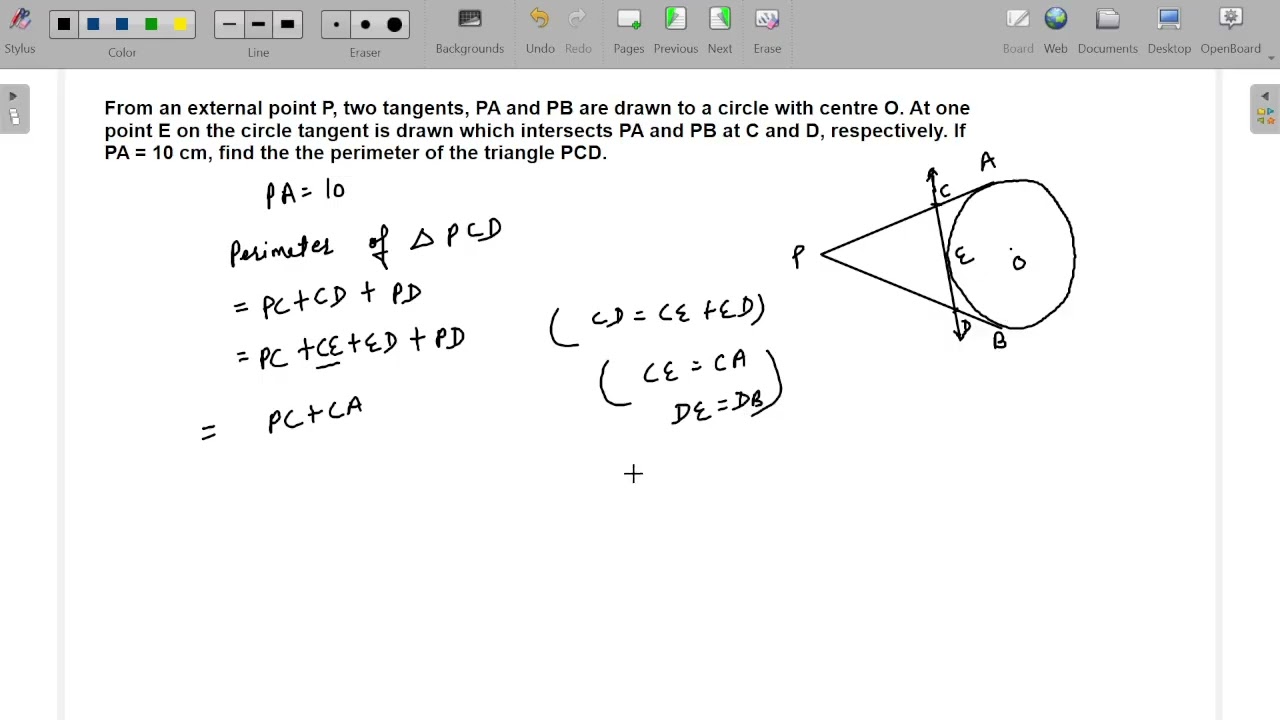The width and height of the screenshot is (1280, 720).
Task: Choose the large eraser size
Action: pos(394,24)
